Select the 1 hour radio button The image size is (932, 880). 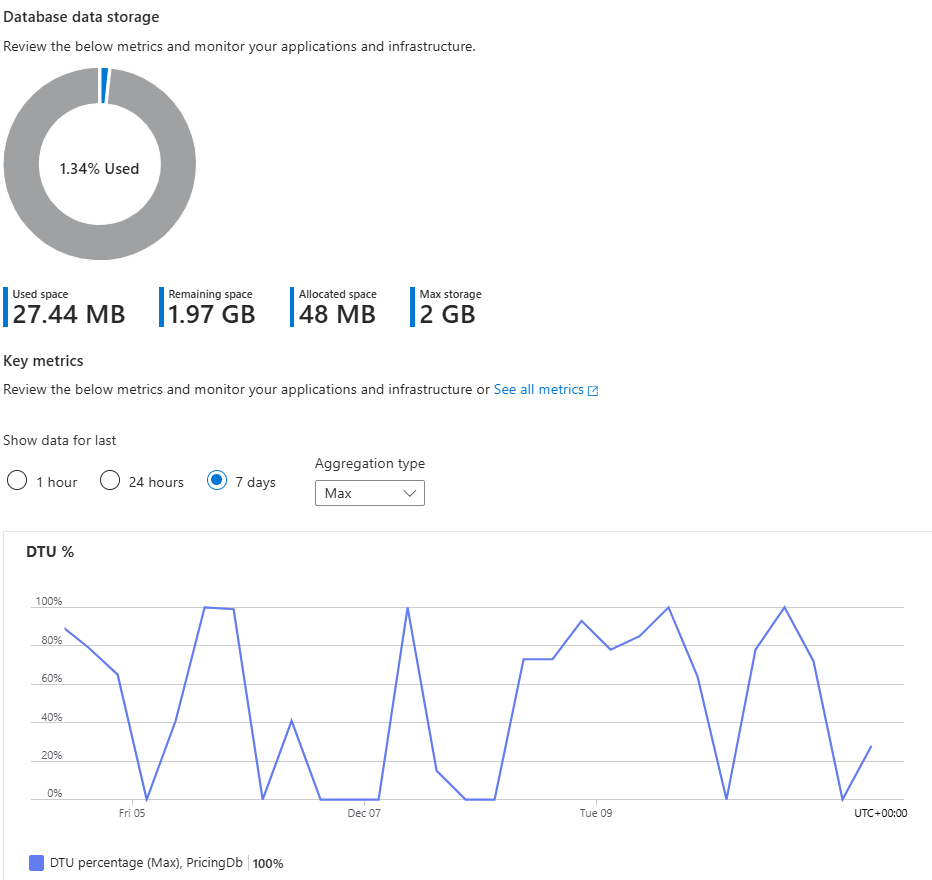click(17, 481)
